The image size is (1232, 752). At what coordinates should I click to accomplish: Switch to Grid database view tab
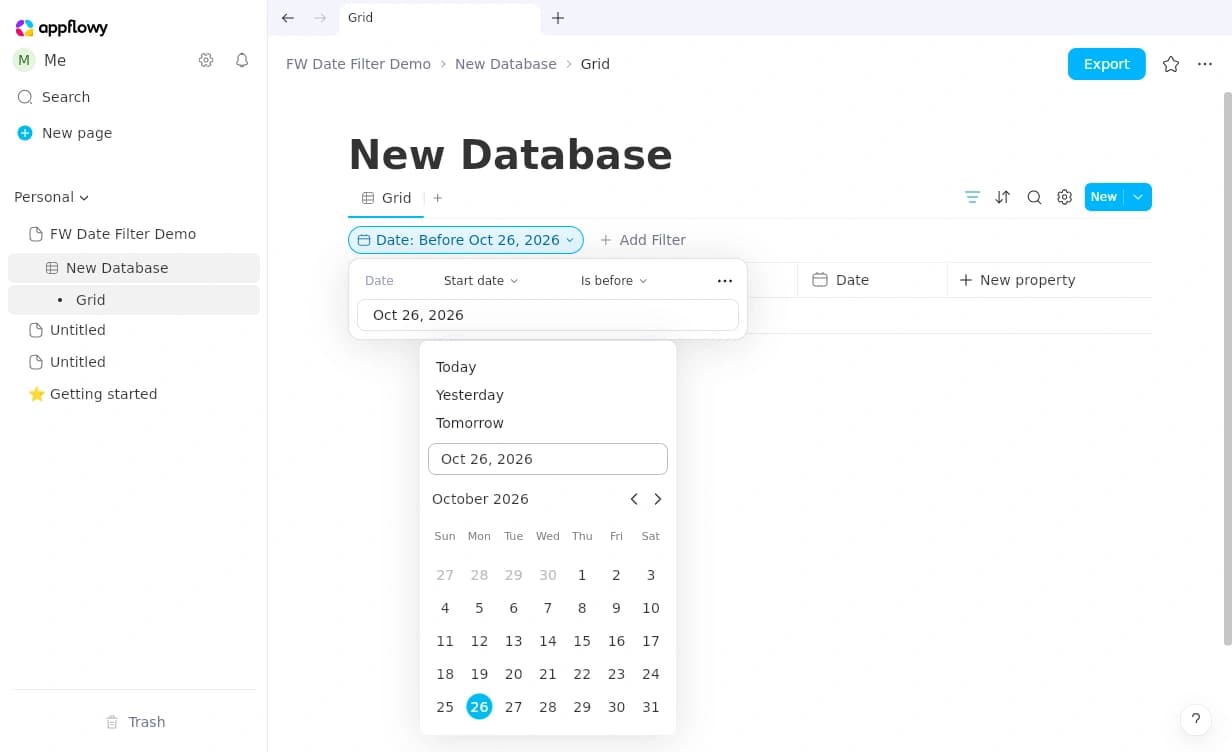(x=386, y=198)
